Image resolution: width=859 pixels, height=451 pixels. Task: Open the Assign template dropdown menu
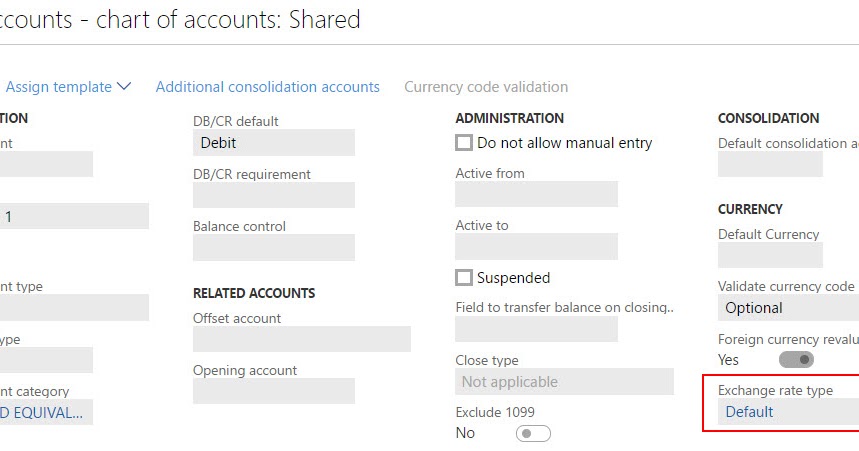(68, 87)
